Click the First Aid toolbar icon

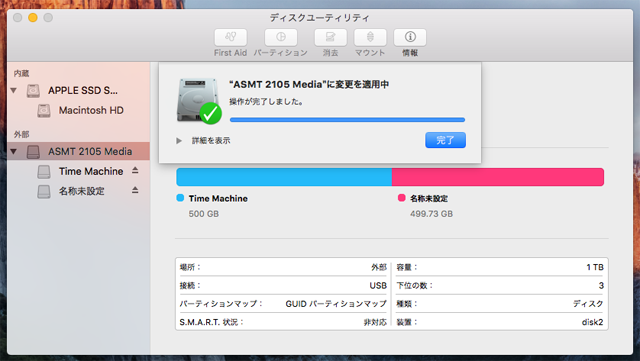pos(231,38)
